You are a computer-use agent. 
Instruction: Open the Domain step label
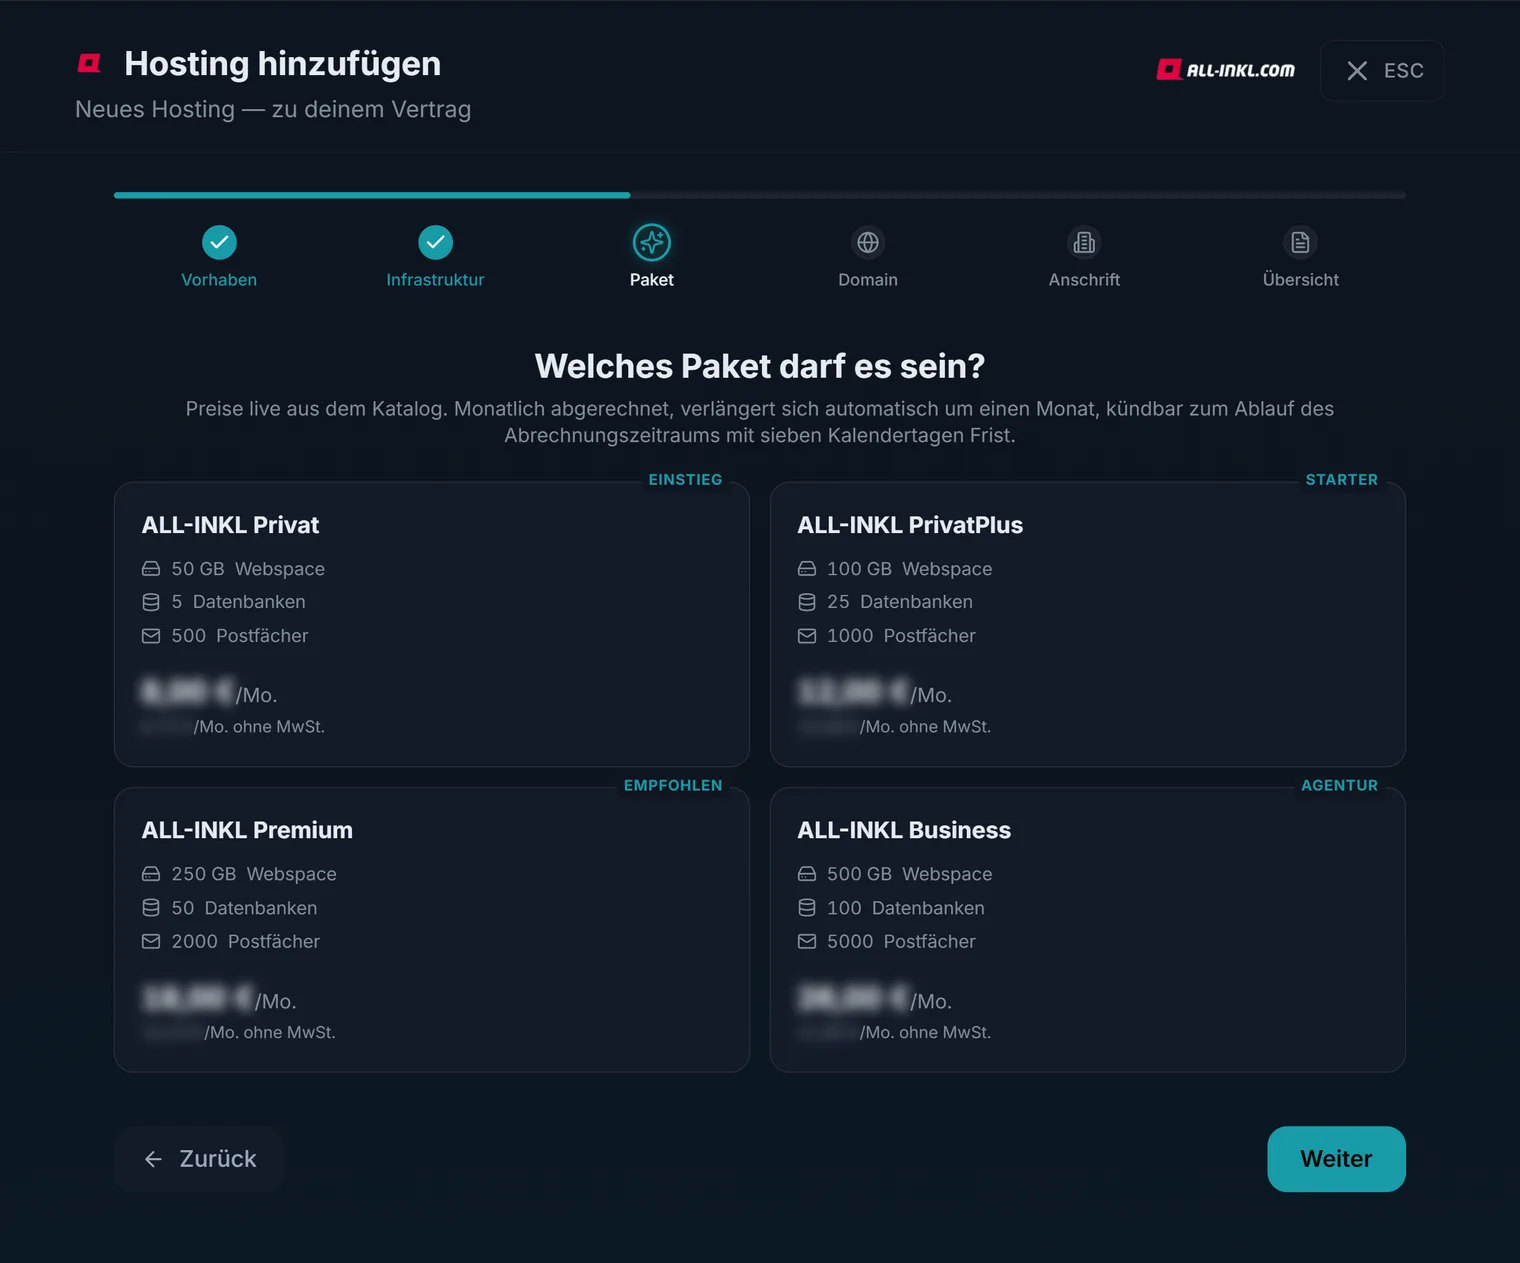pyautogui.click(x=868, y=280)
